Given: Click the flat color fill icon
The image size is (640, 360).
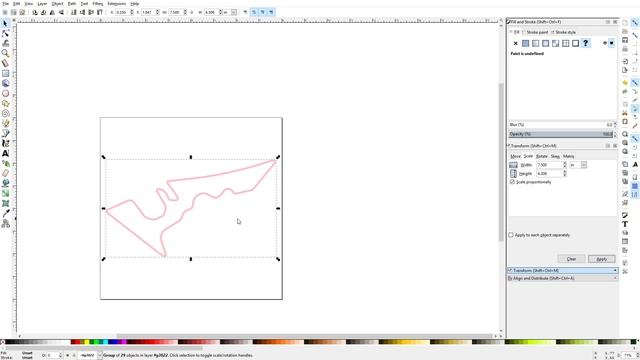Looking at the screenshot, I should (525, 43).
